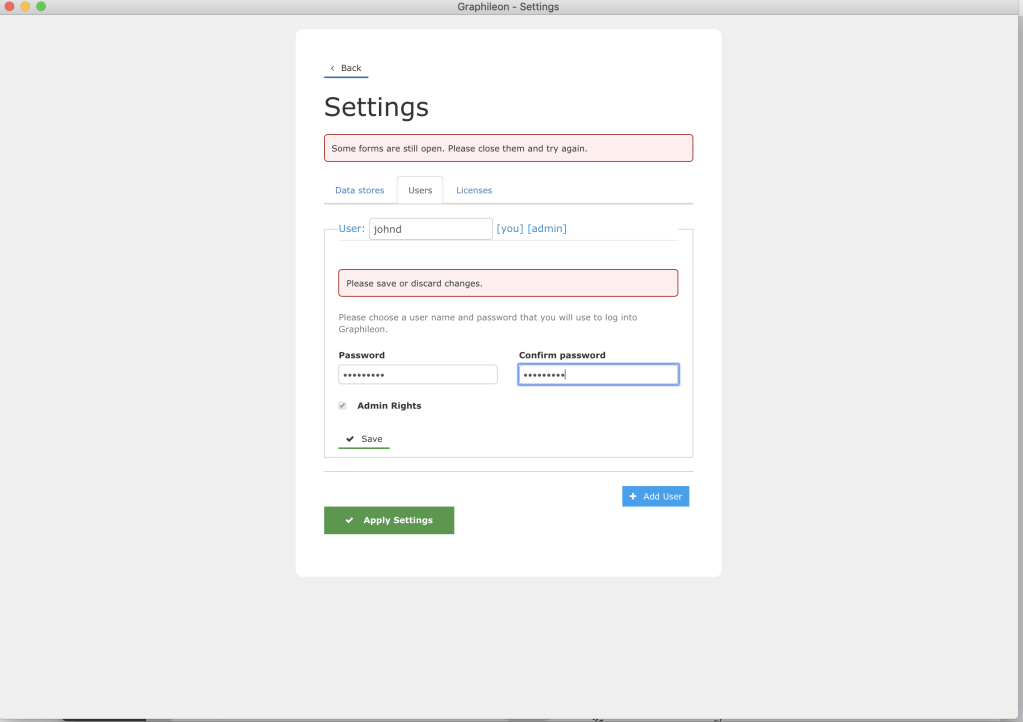Click the checkmark icon beside Save
Image resolution: width=1023 pixels, height=722 pixels.
(349, 439)
